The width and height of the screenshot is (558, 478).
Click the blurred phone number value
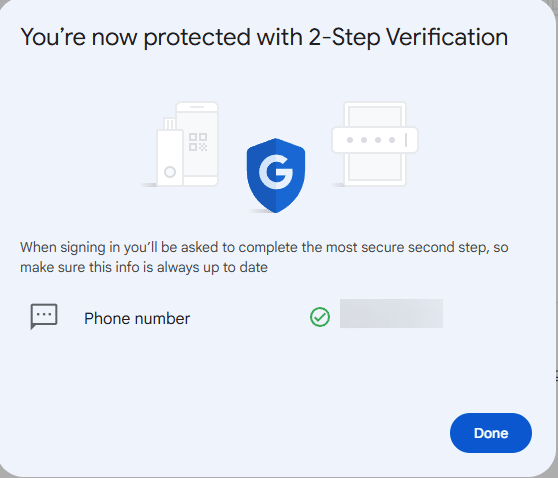tap(391, 313)
